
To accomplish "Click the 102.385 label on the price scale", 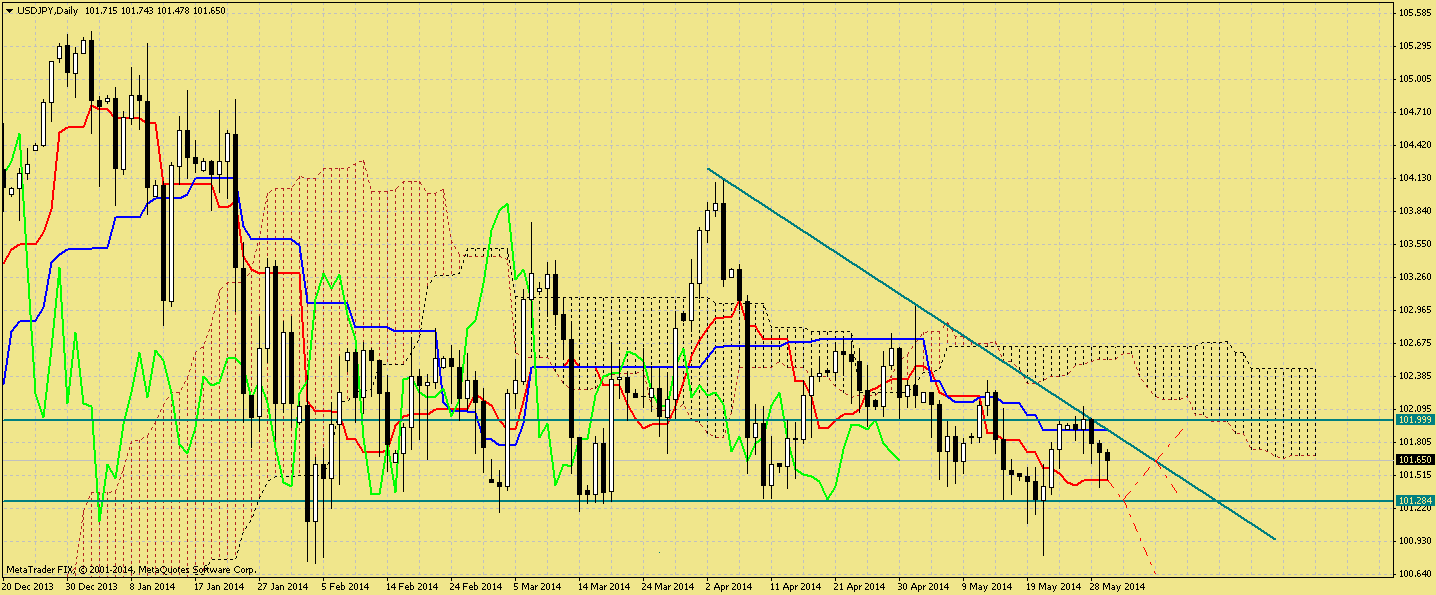I will pos(1413,376).
